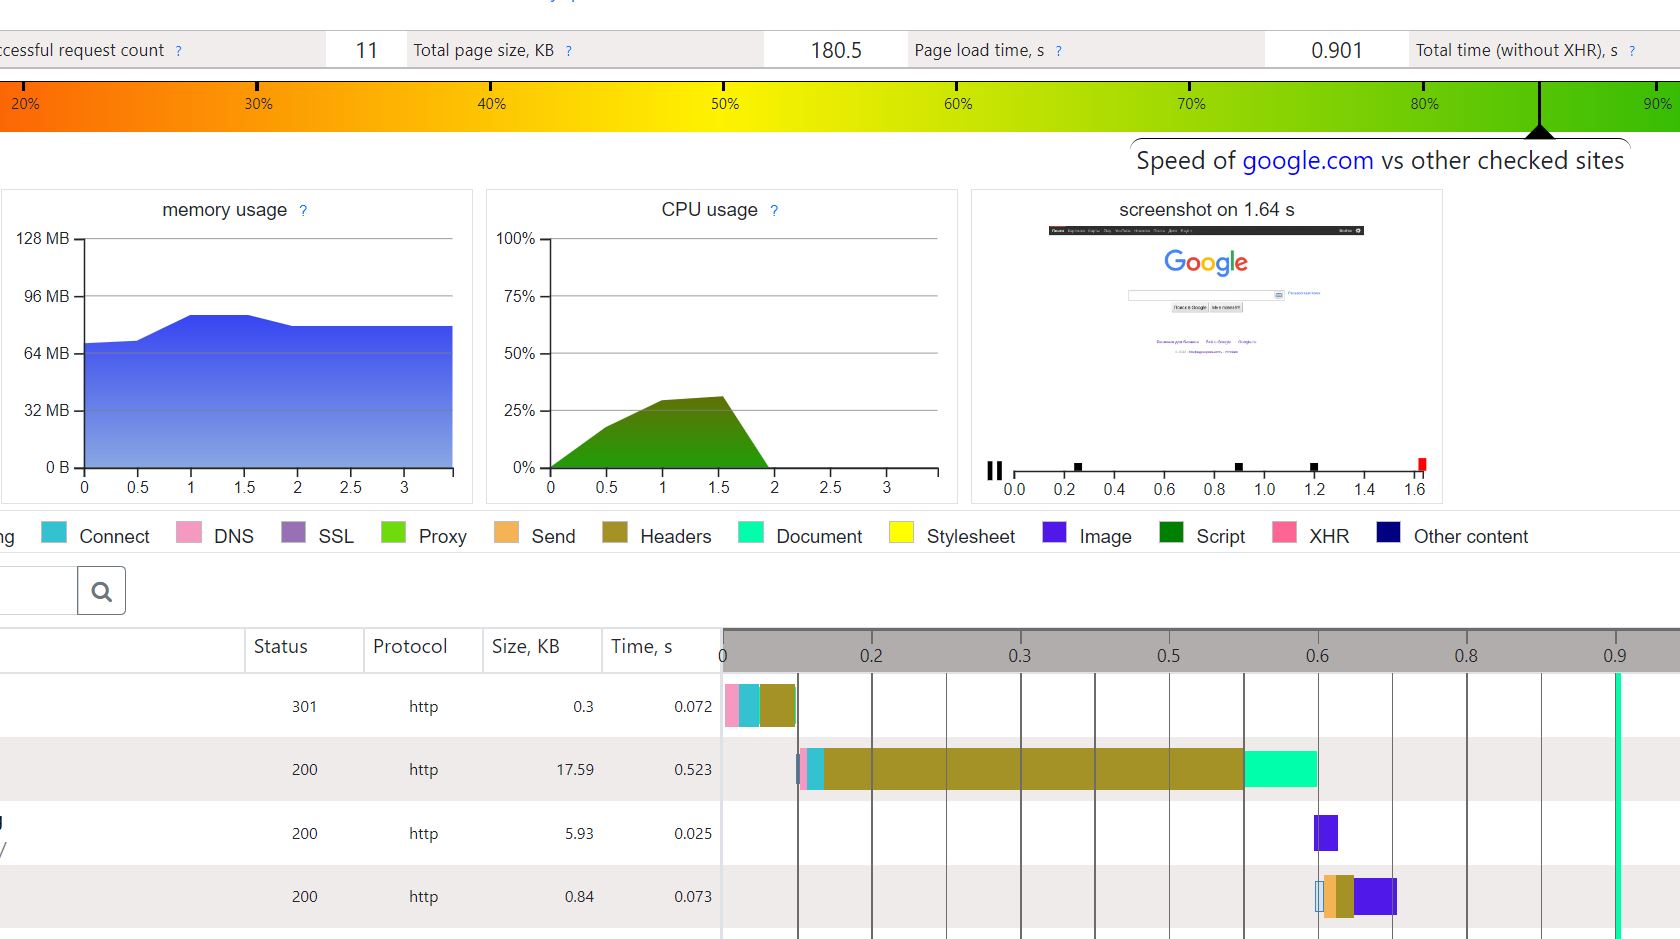The image size is (1680, 939).
Task: Open help for Total page size
Action: 569,51
